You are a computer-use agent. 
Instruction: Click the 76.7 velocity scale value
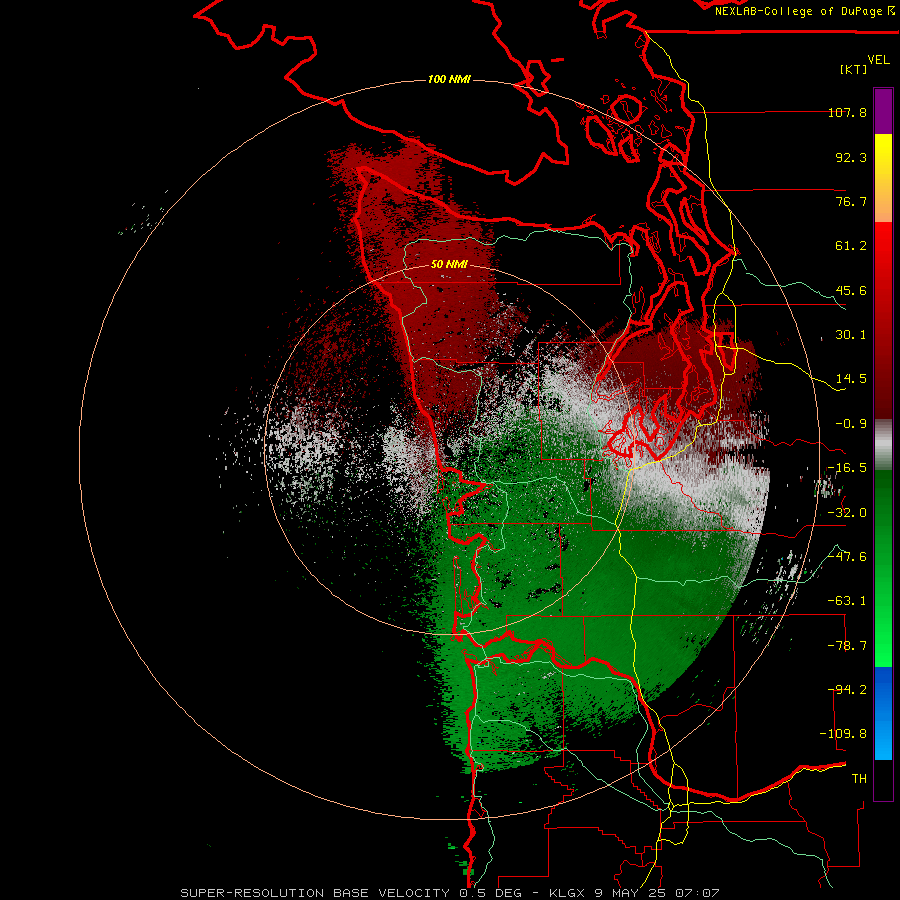coord(851,201)
